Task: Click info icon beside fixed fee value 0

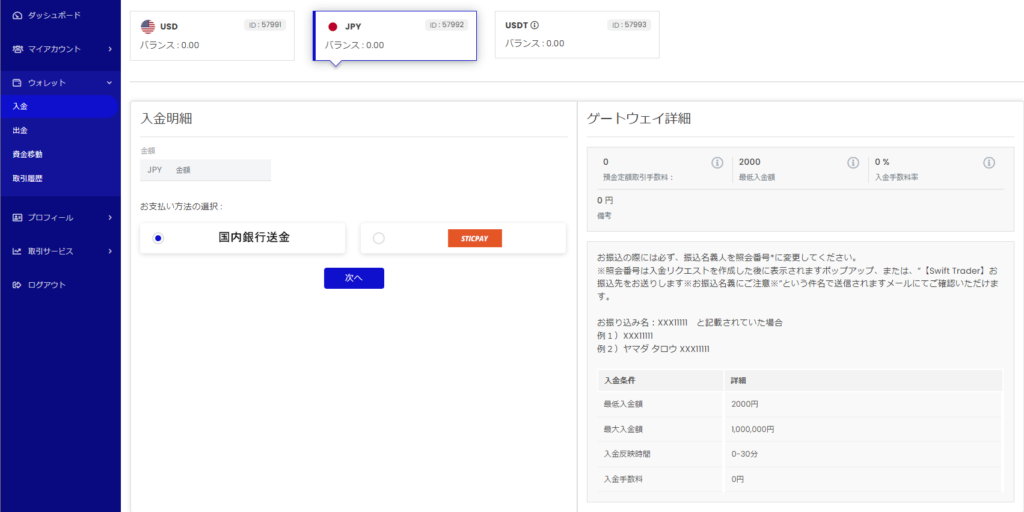Action: pos(717,163)
